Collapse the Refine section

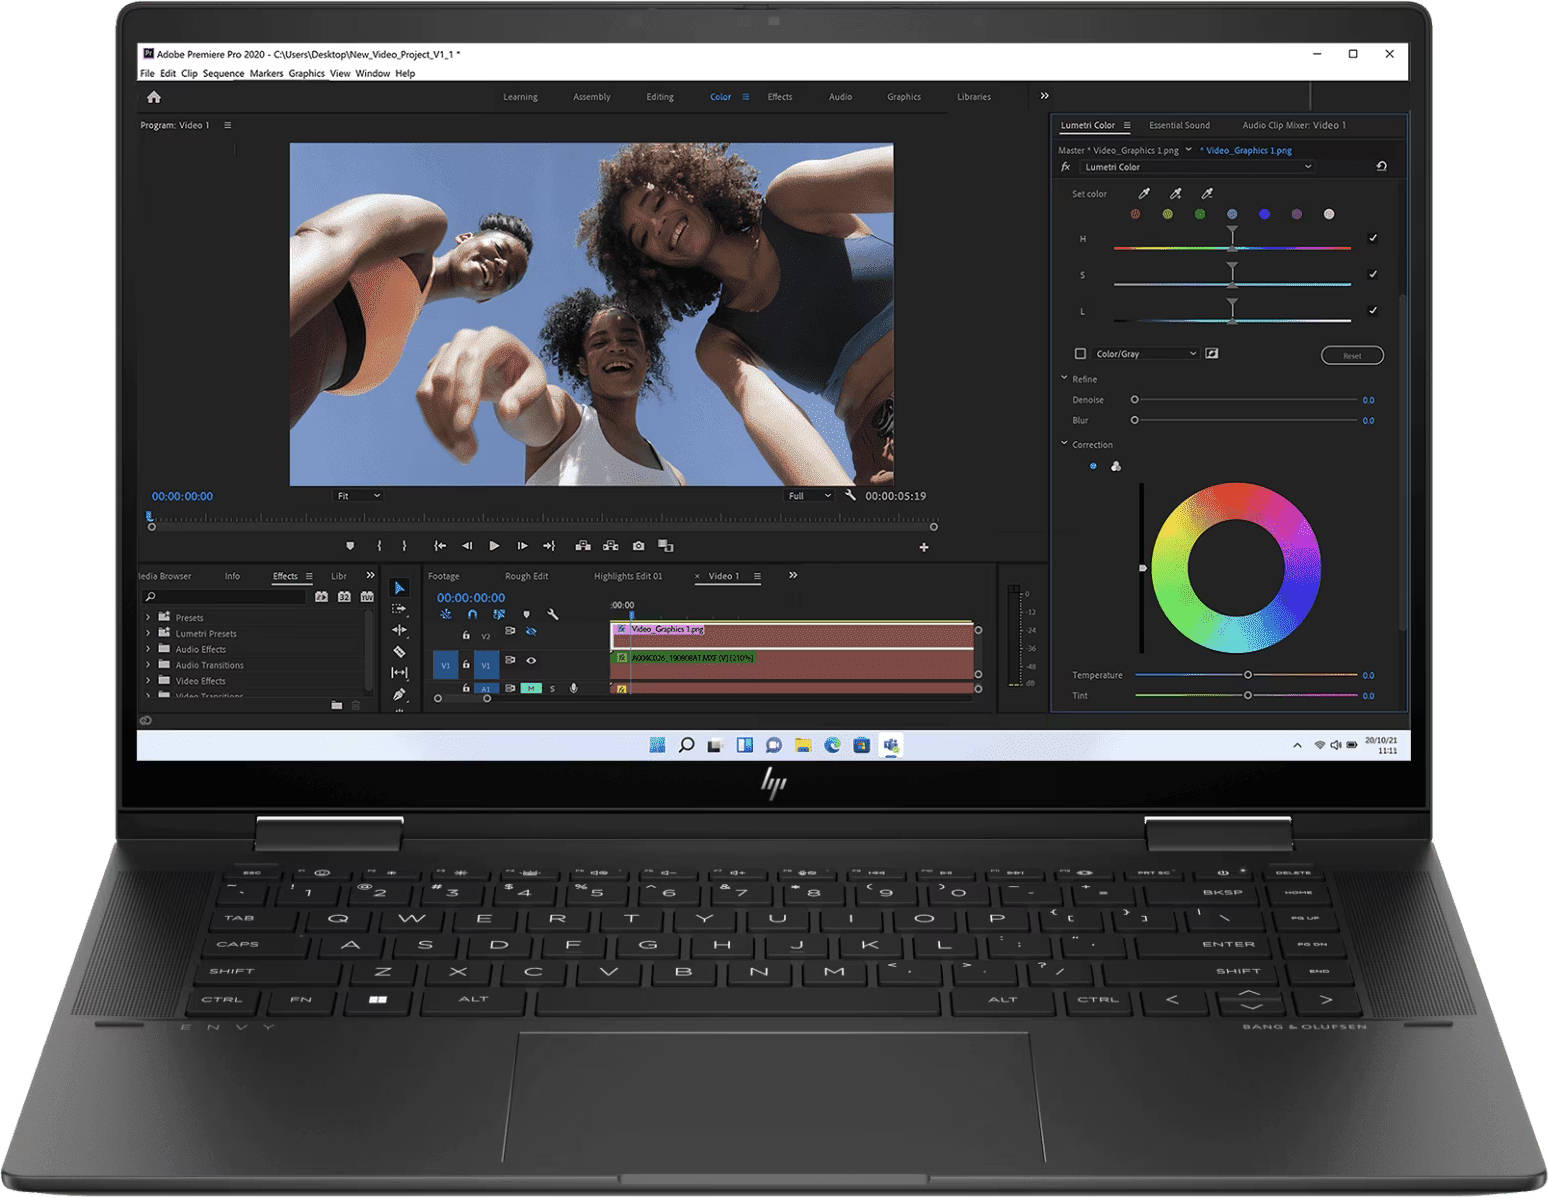point(1064,378)
